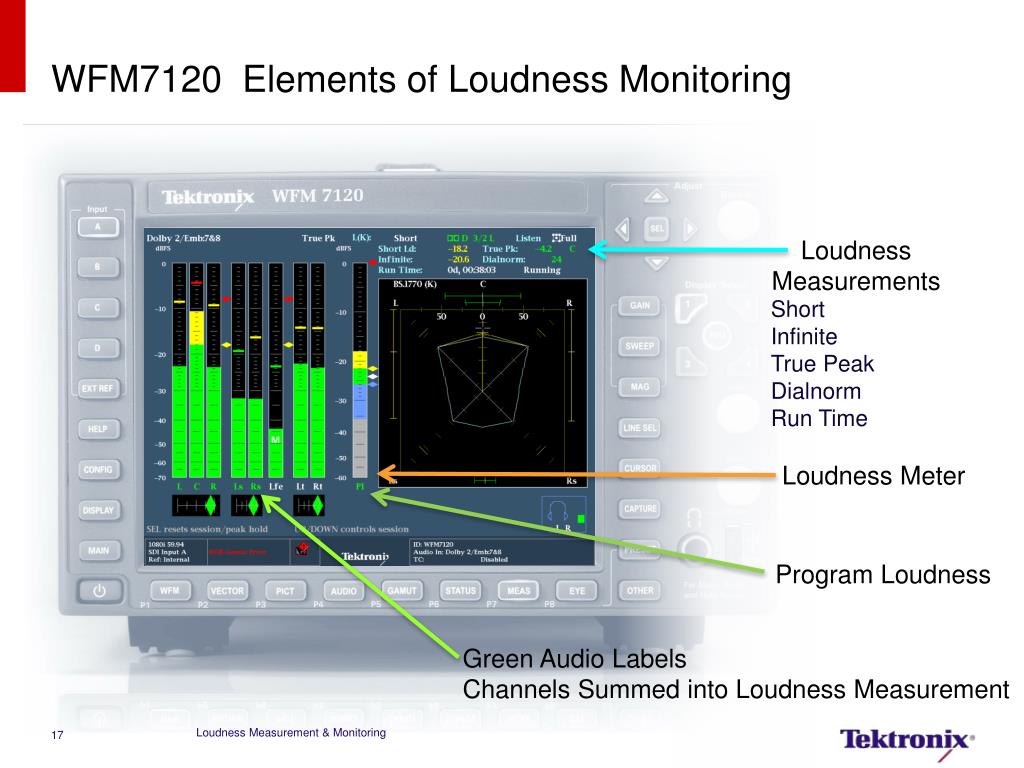Viewport: 1024px width, 768px height.
Task: Click the on-screen Tektronix logo in status bar
Action: (x=365, y=556)
